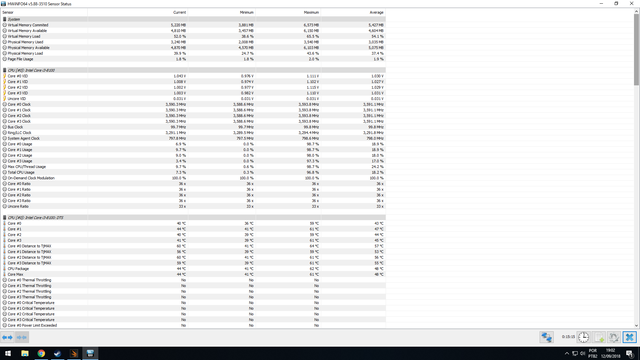The width and height of the screenshot is (640, 360).
Task: Select the Virtual Memory Available row
Action: point(193,31)
